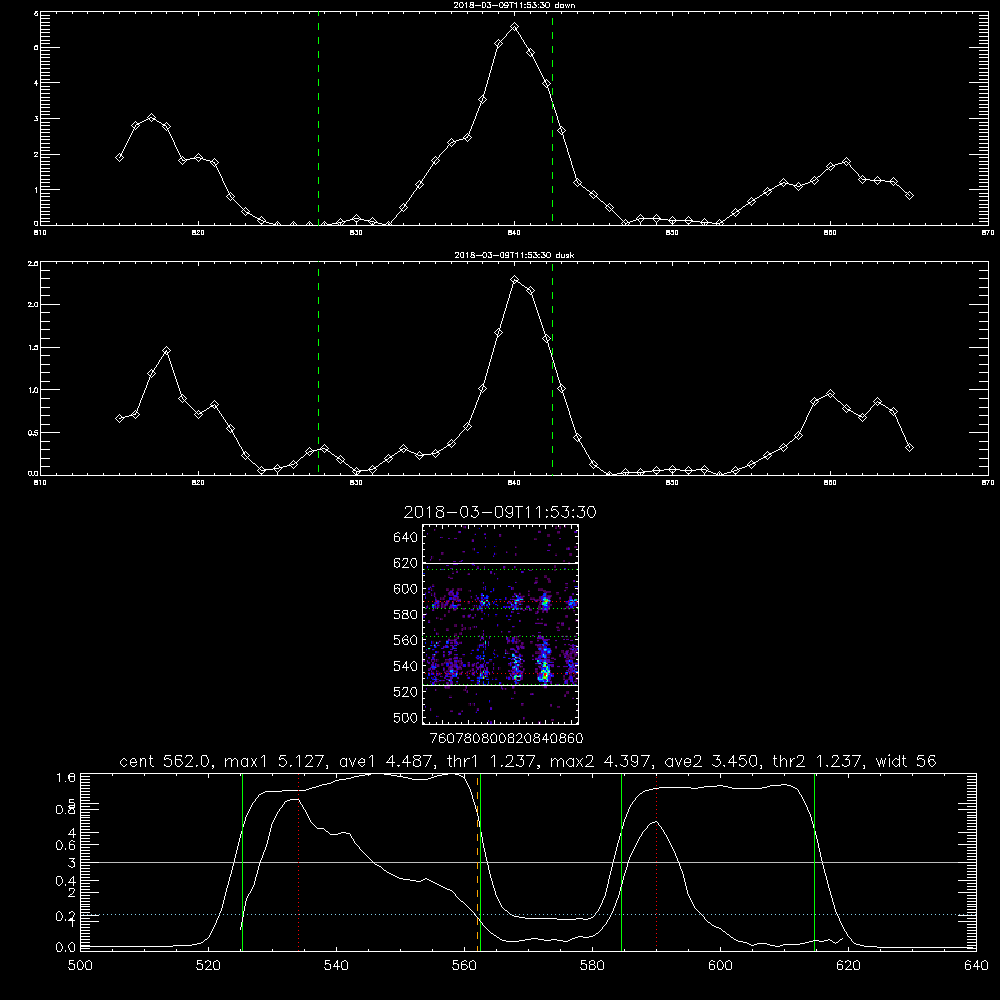This screenshot has height=1000, width=1000.
Task: Click left green dashed line in dawn plot
Action: 318,121
